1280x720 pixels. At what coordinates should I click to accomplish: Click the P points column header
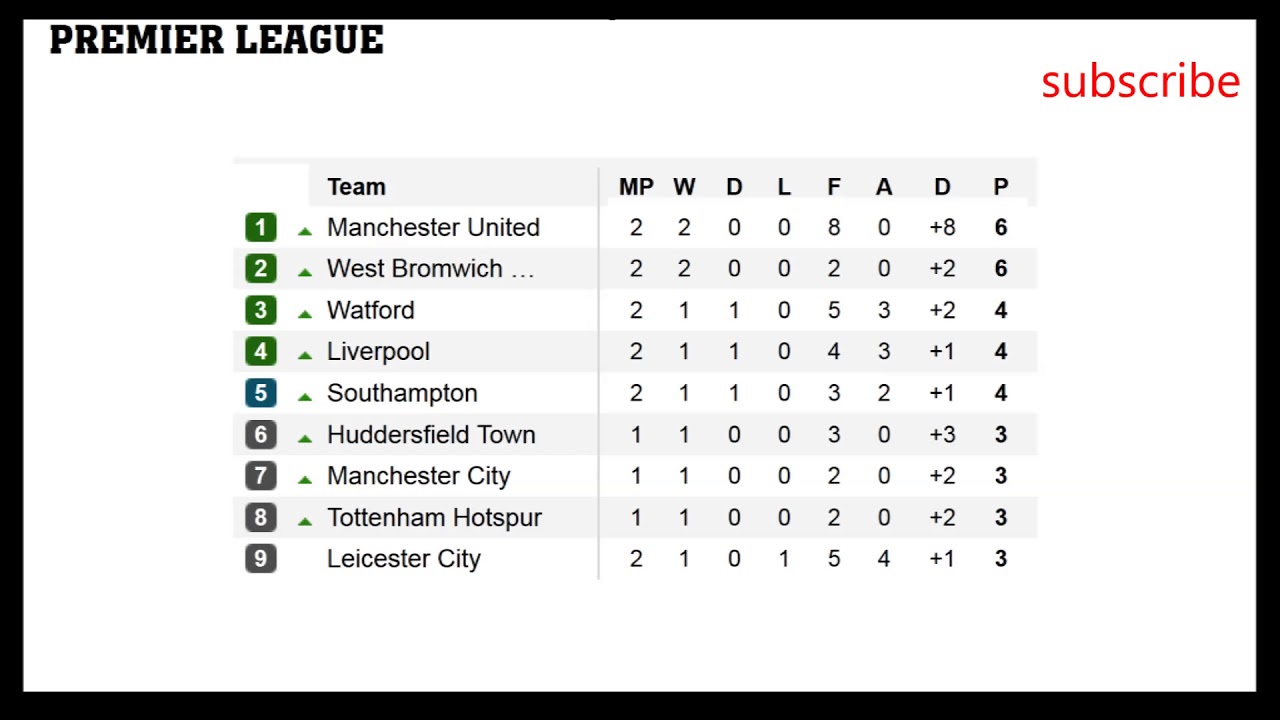click(x=1001, y=187)
